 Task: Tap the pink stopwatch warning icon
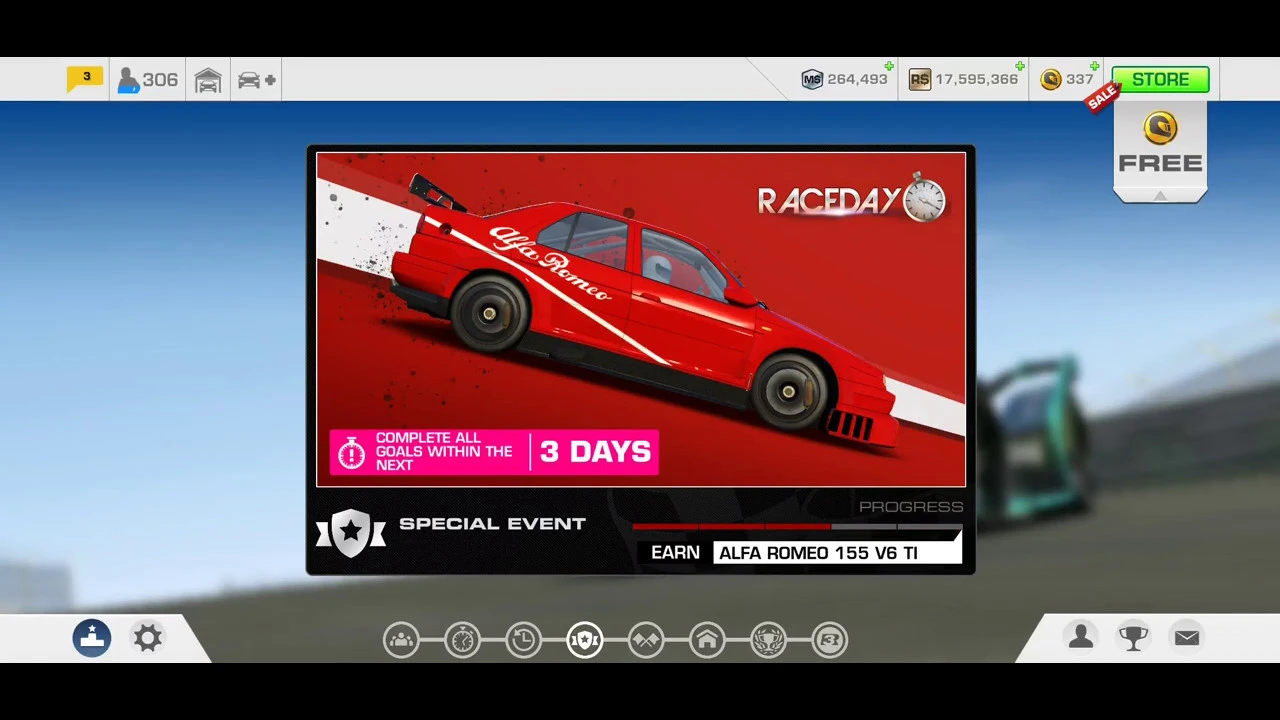pos(351,452)
